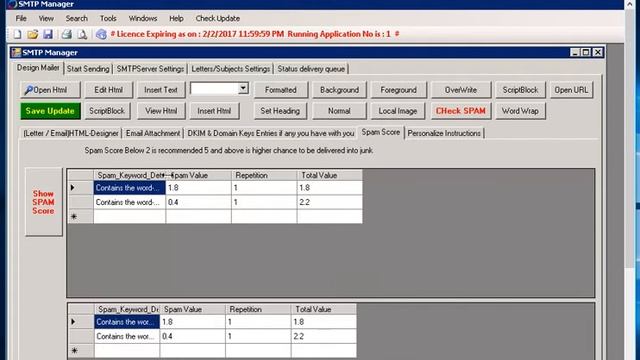Open the Email Attachment sub-tab
Screen dimensions: 640x360
coord(153,133)
